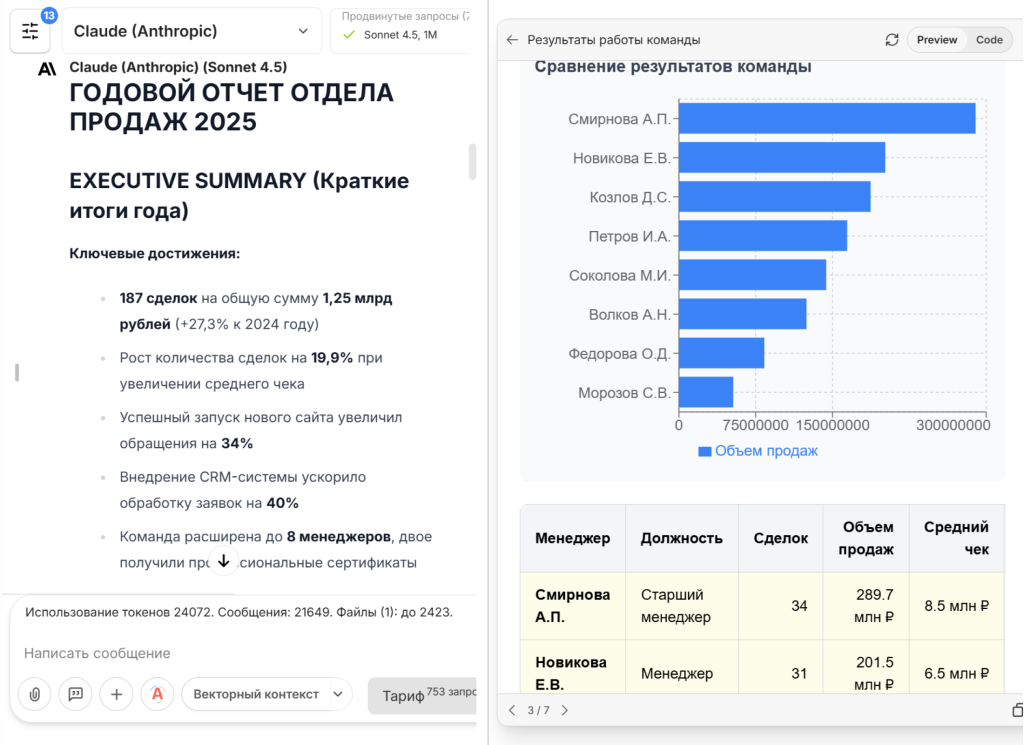Image resolution: width=1024 pixels, height=745 pixels.
Task: Select the Preview tab
Action: (x=937, y=40)
